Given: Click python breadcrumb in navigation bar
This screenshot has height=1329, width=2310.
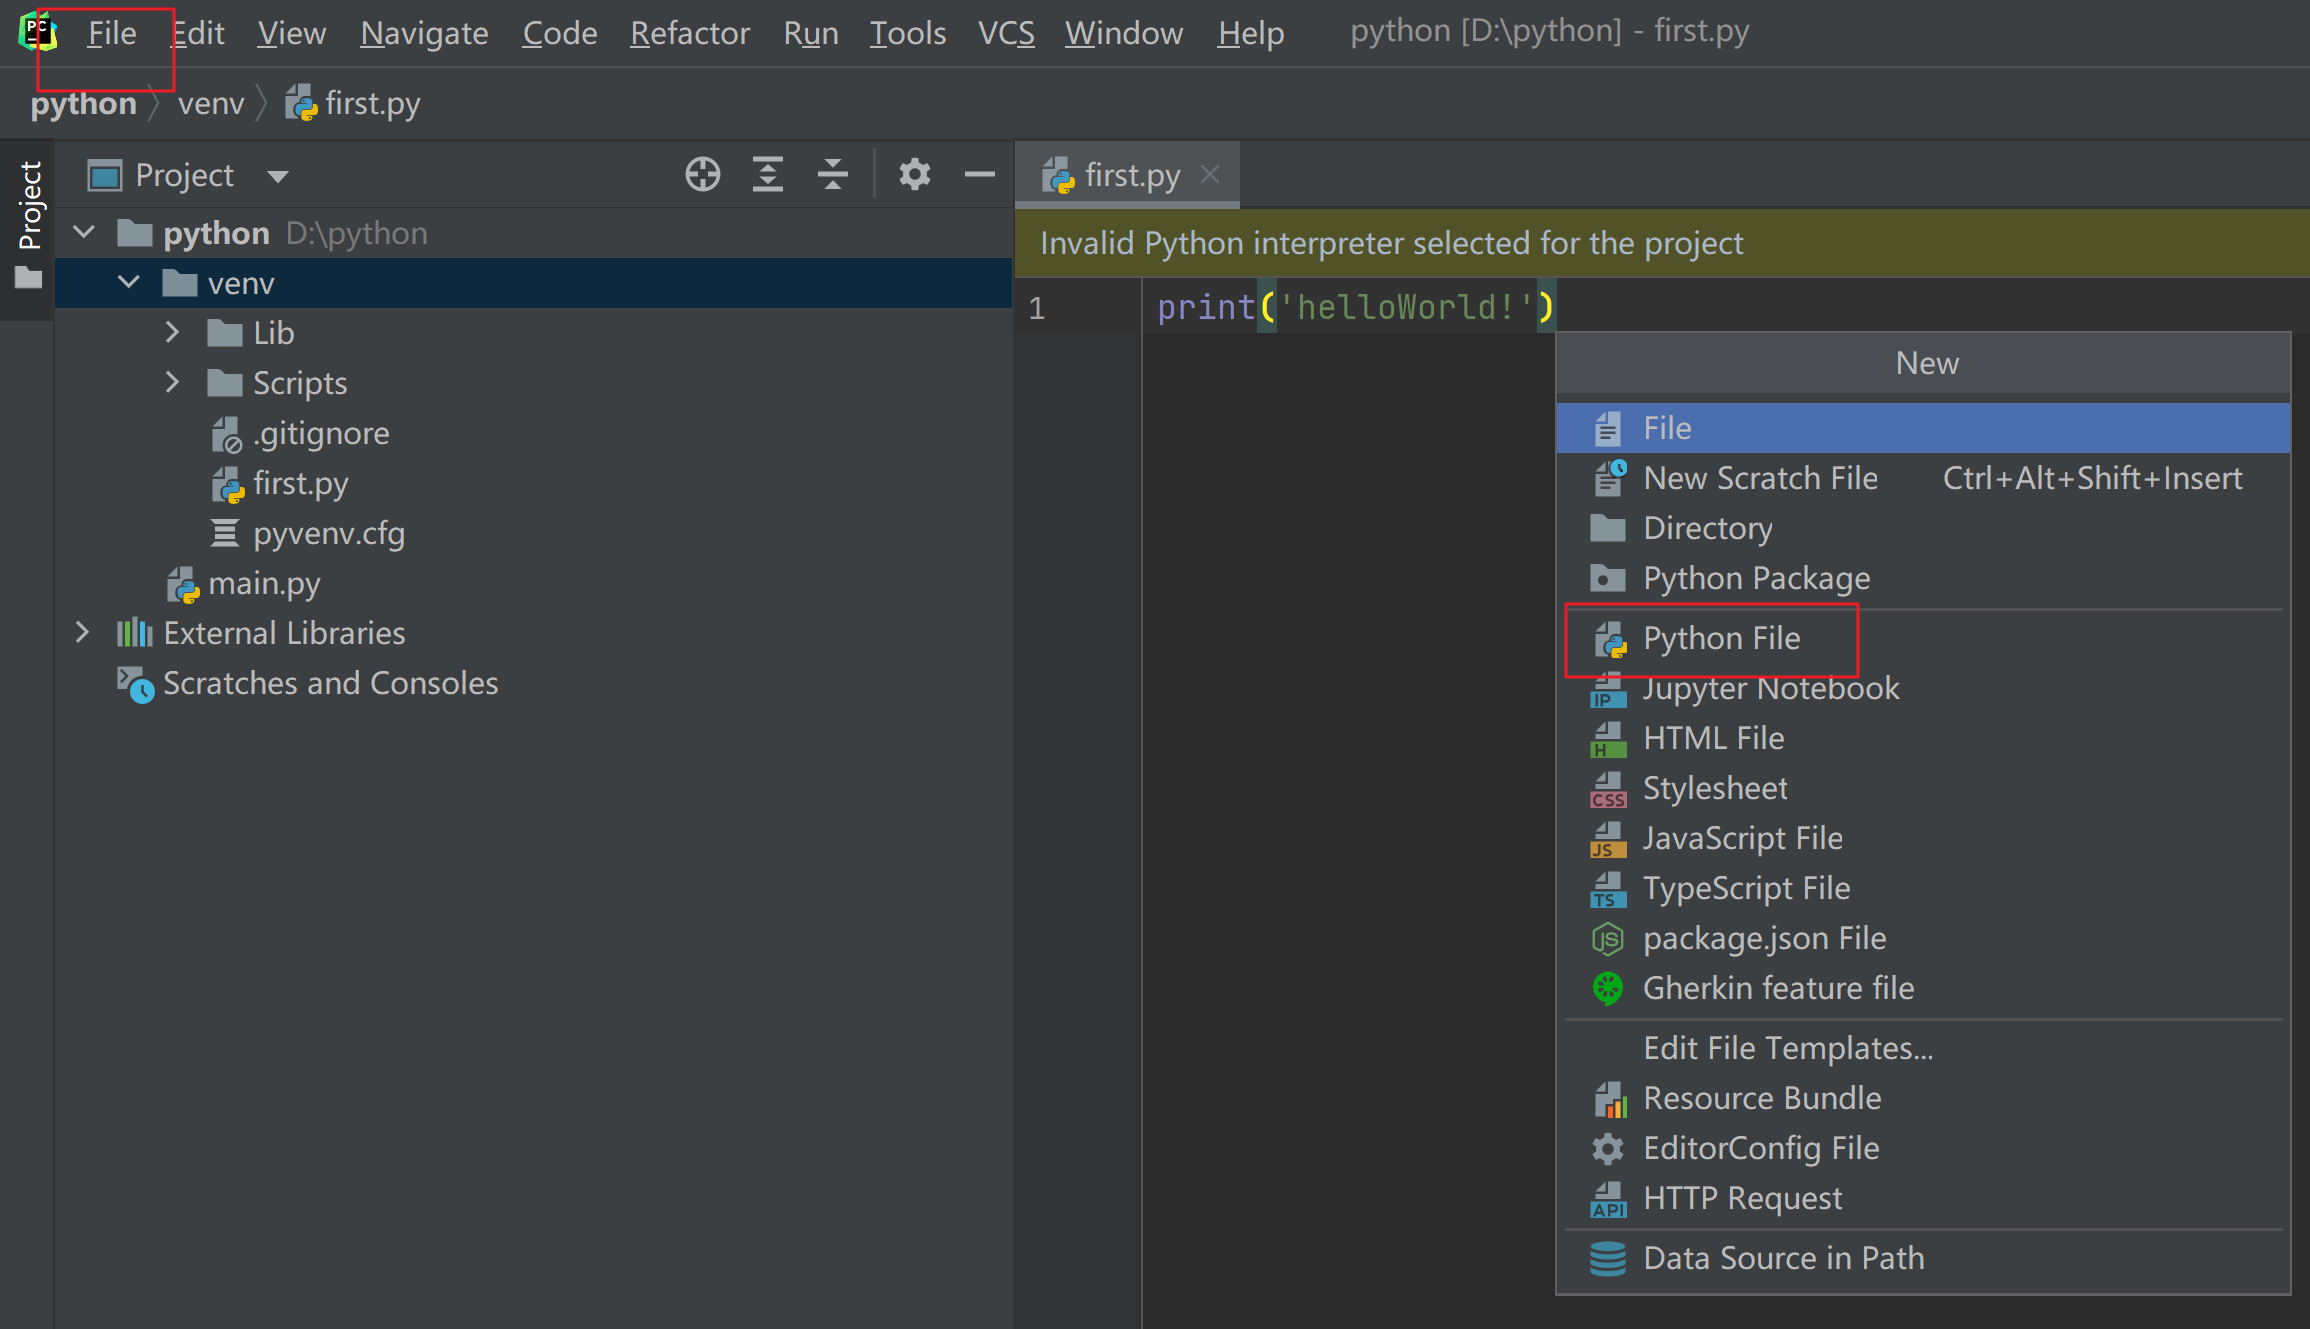Looking at the screenshot, I should (83, 103).
